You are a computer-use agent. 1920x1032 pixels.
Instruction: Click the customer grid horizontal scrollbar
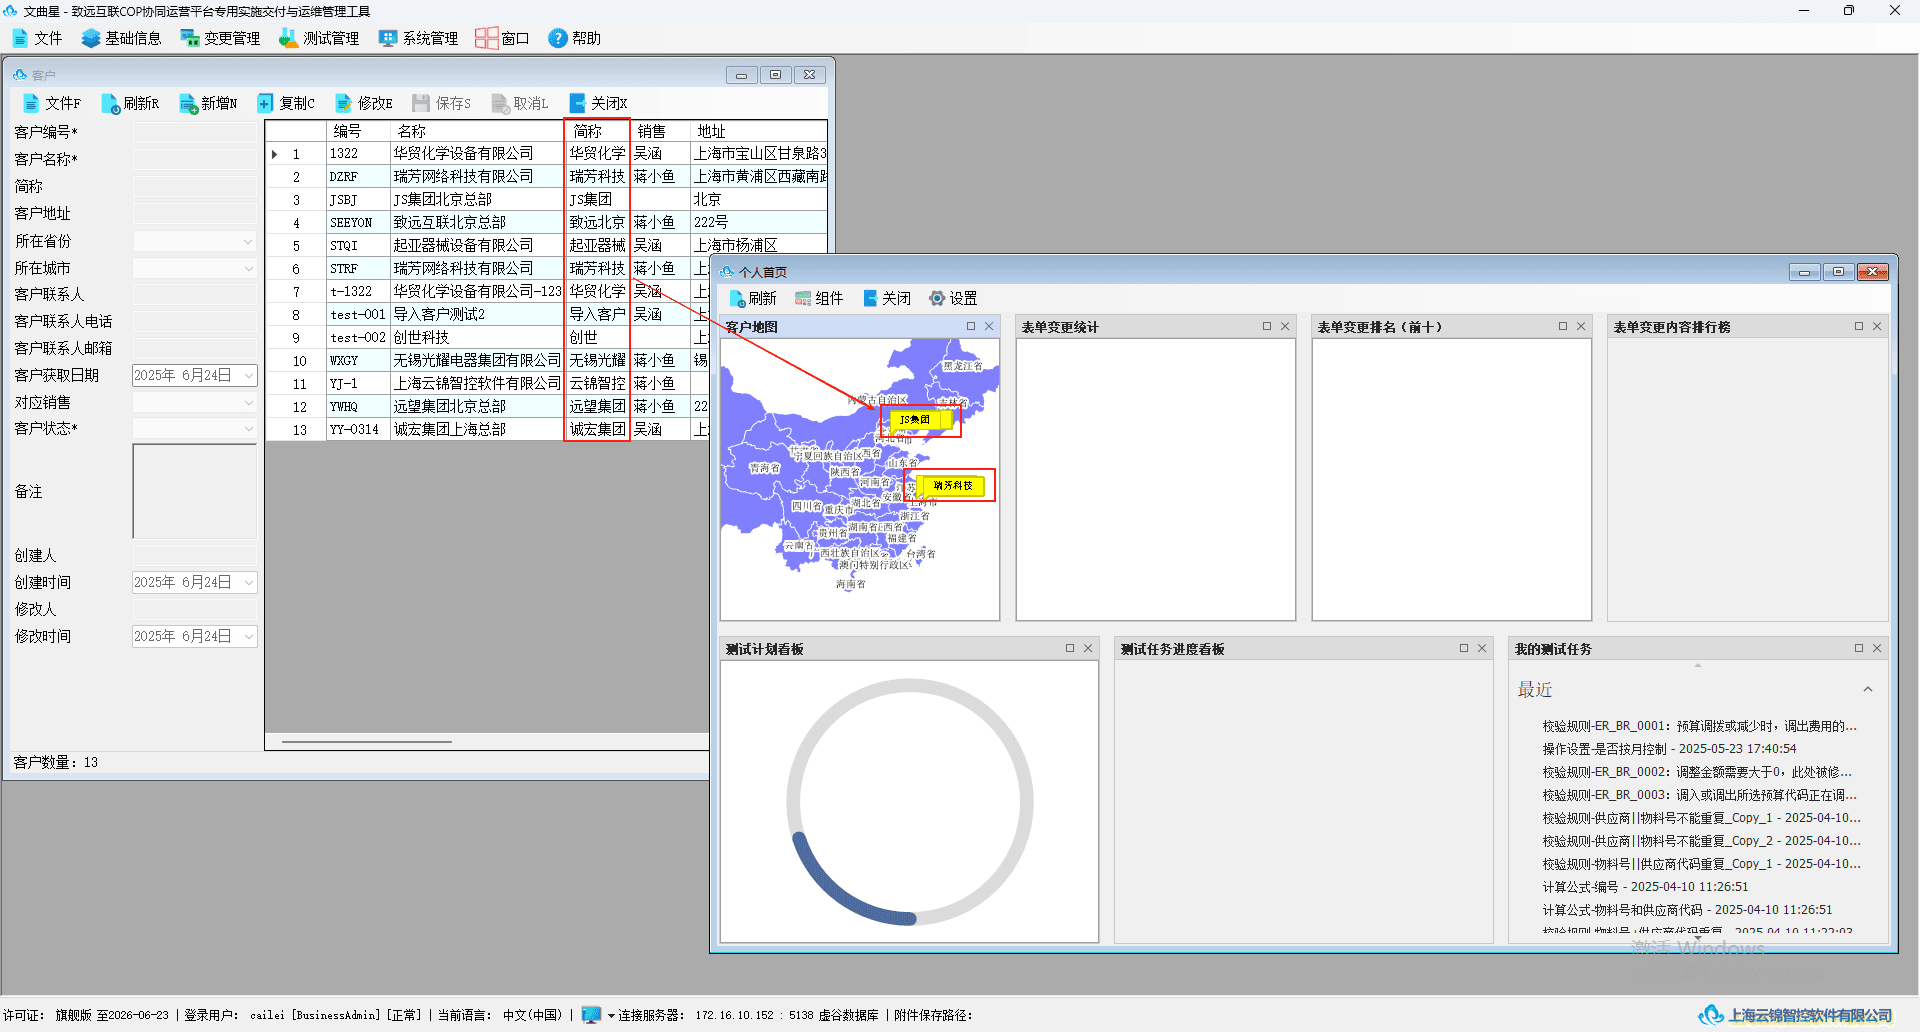[x=367, y=741]
